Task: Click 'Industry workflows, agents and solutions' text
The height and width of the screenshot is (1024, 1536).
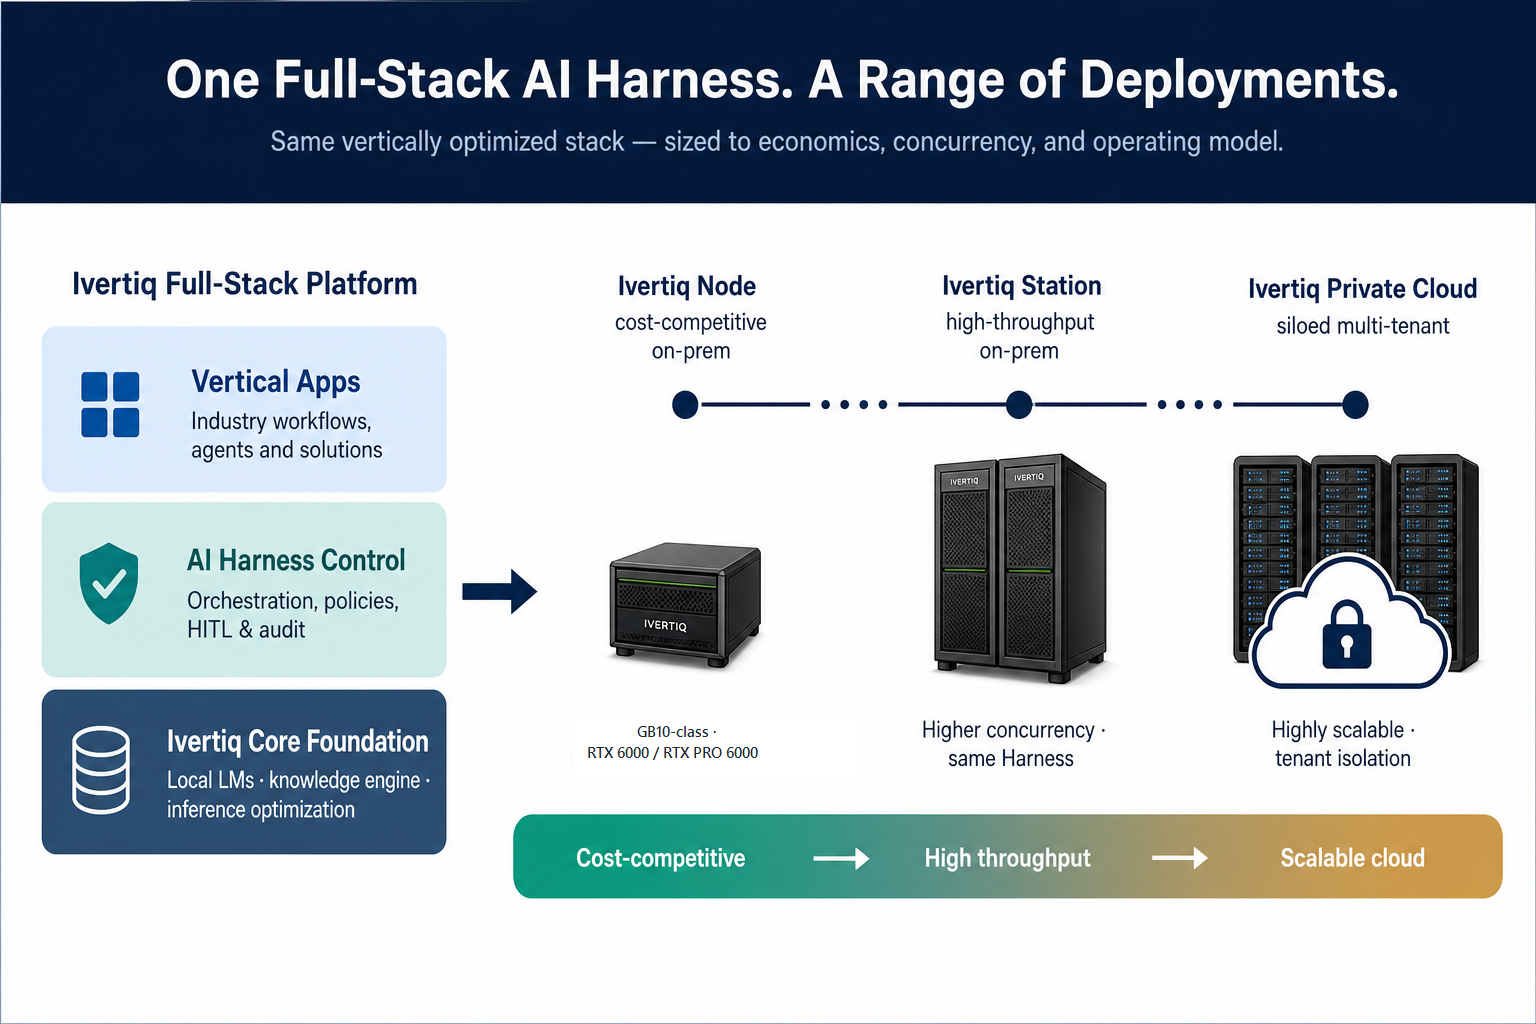Action: click(x=287, y=436)
